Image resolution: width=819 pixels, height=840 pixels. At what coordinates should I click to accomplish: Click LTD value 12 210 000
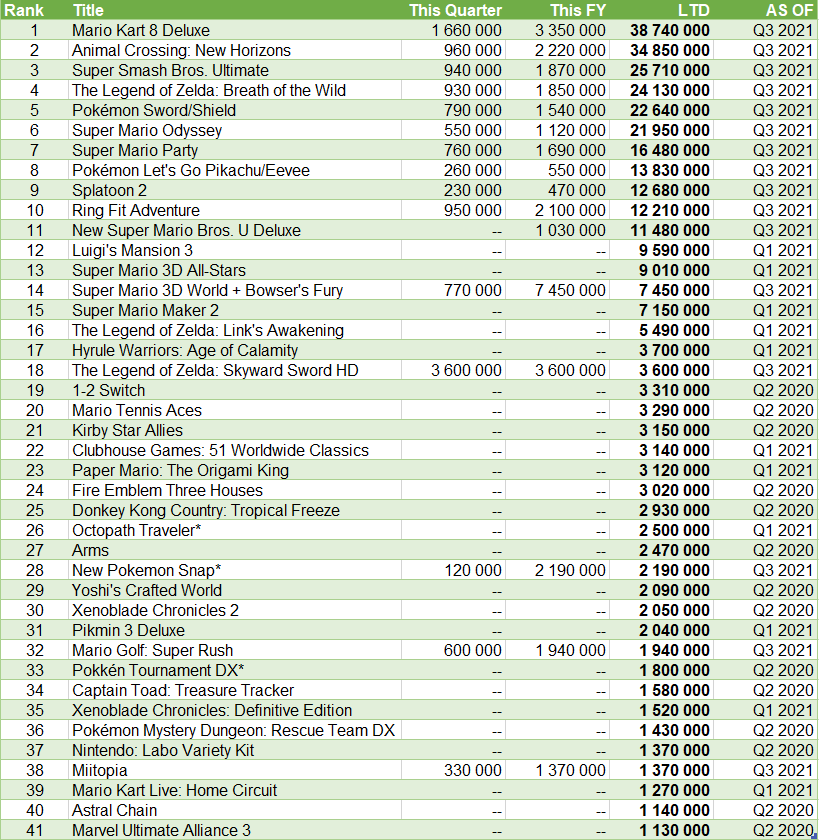click(670, 210)
